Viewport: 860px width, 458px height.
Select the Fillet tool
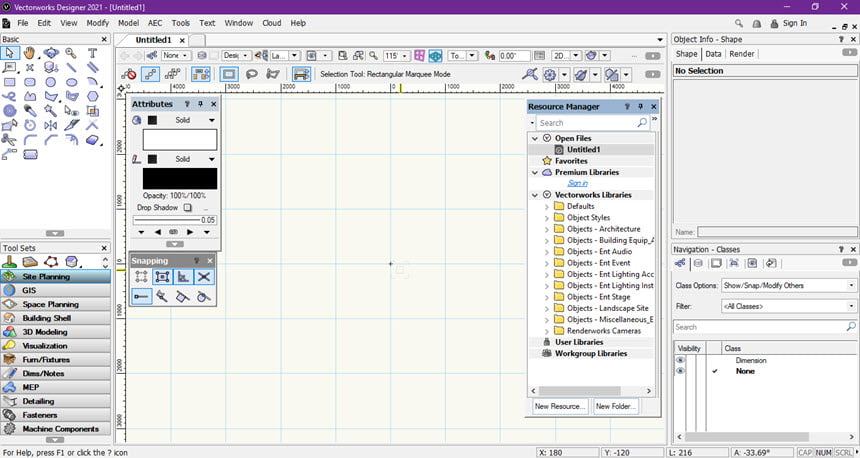[x=30, y=140]
